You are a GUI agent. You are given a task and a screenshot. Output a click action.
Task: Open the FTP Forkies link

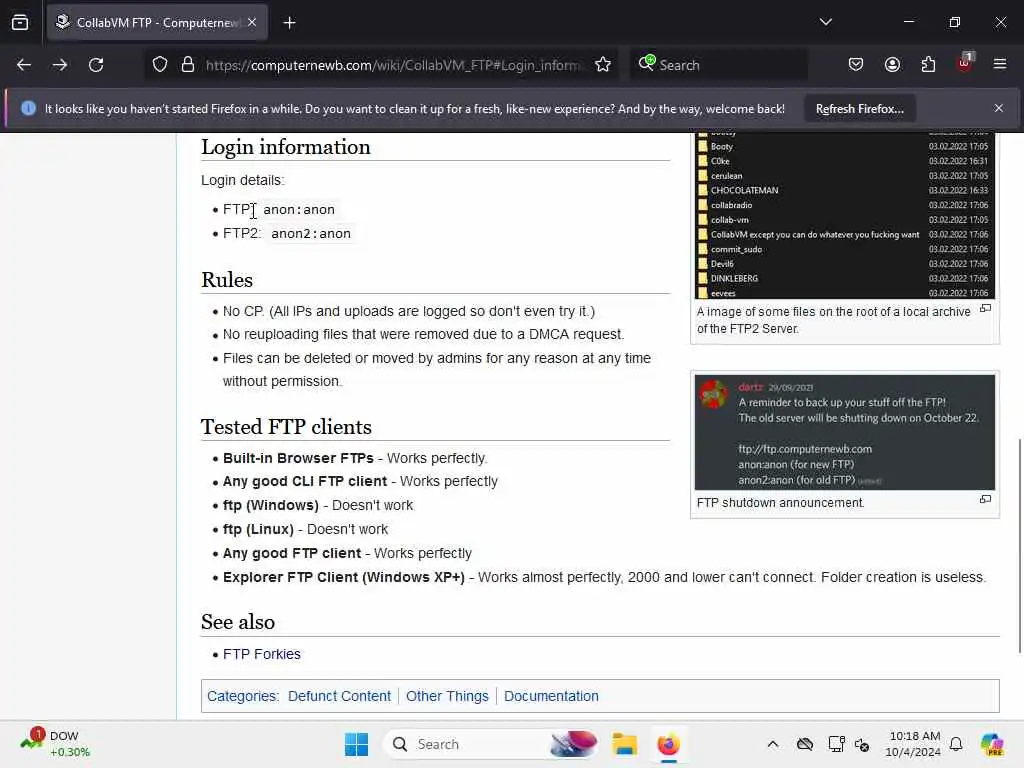(262, 654)
